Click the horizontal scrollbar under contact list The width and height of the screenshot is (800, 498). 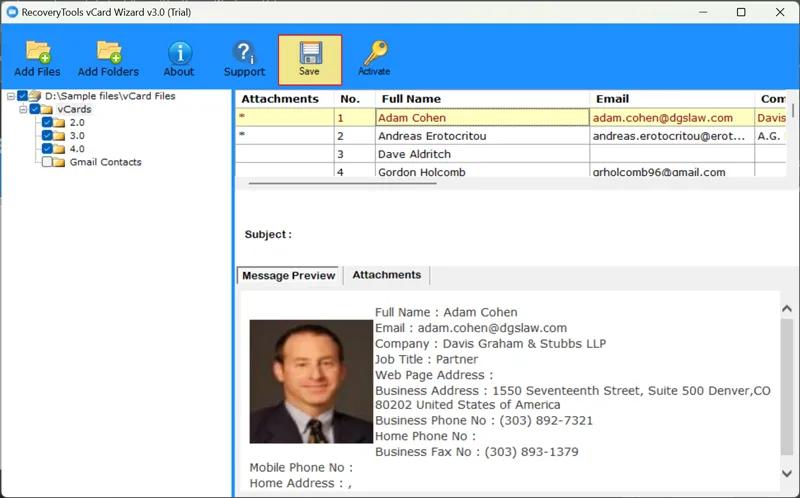400,183
